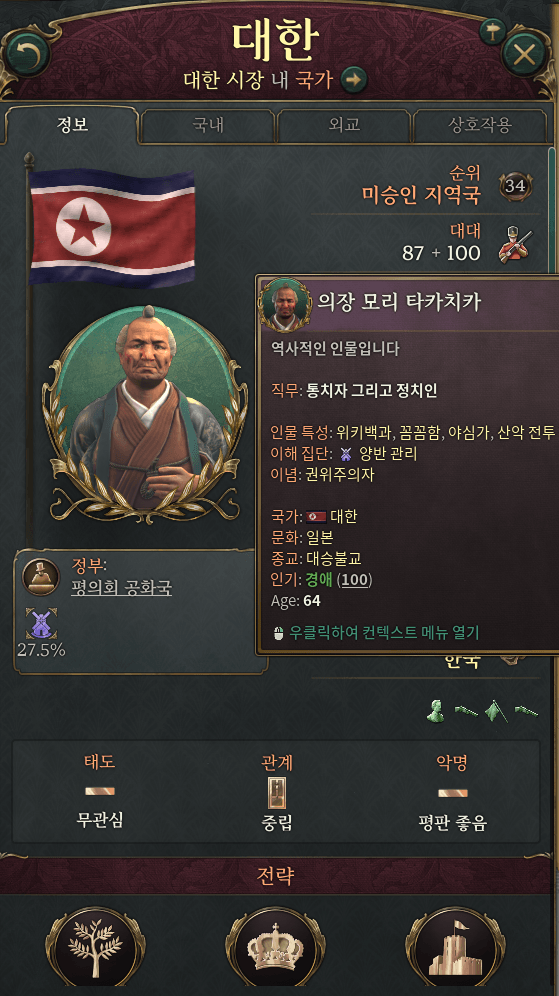Pin the panel with the pushpin icon
This screenshot has height=996, width=559.
492,30
